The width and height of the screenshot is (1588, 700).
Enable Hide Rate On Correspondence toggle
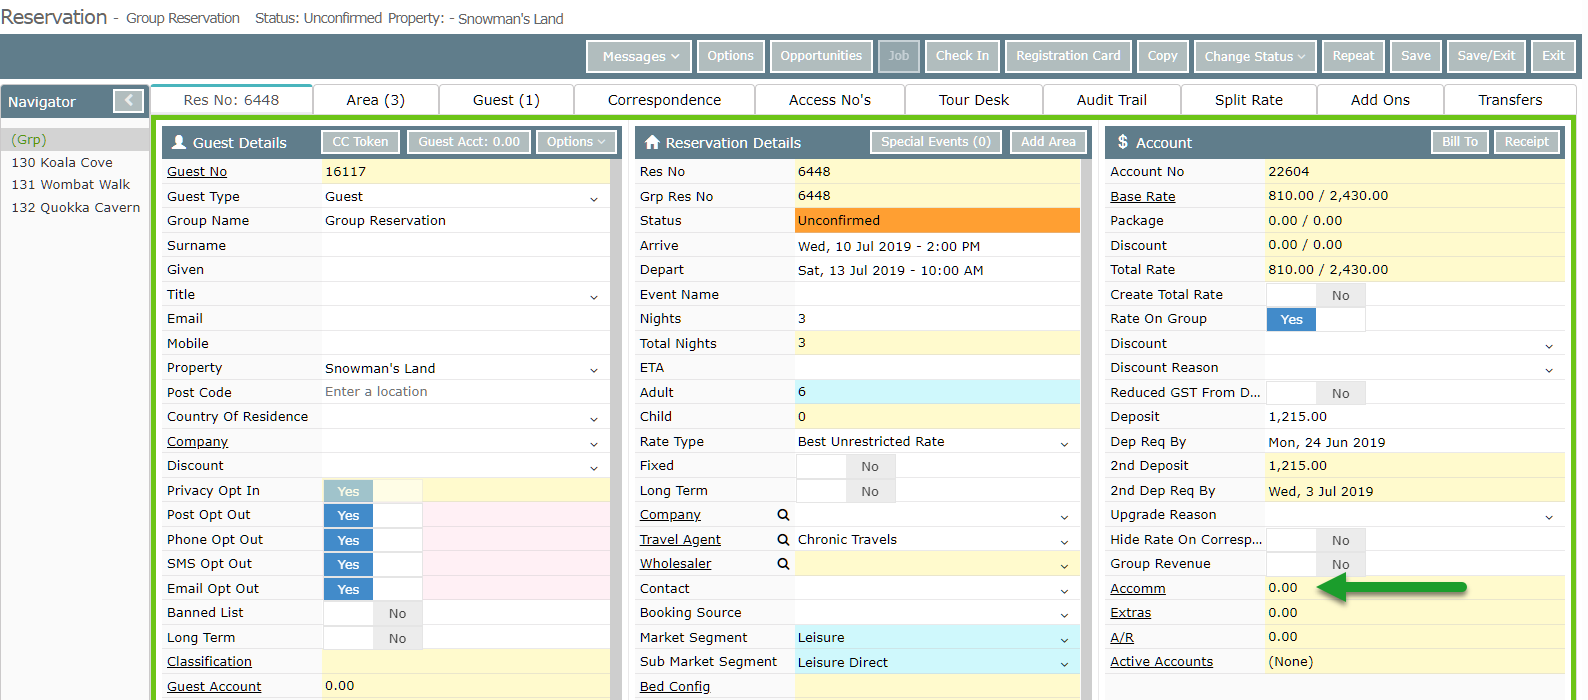pyautogui.click(x=1316, y=540)
